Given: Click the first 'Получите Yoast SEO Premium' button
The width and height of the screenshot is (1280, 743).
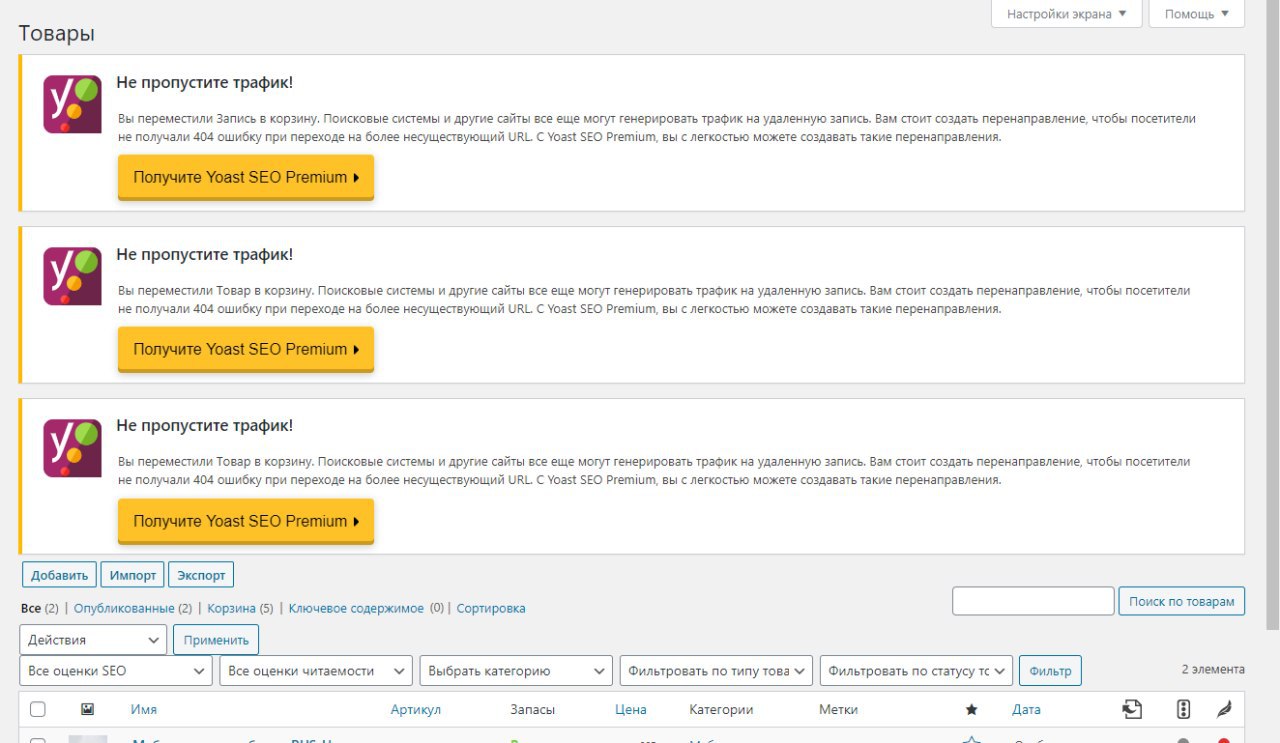Looking at the screenshot, I should click(246, 177).
